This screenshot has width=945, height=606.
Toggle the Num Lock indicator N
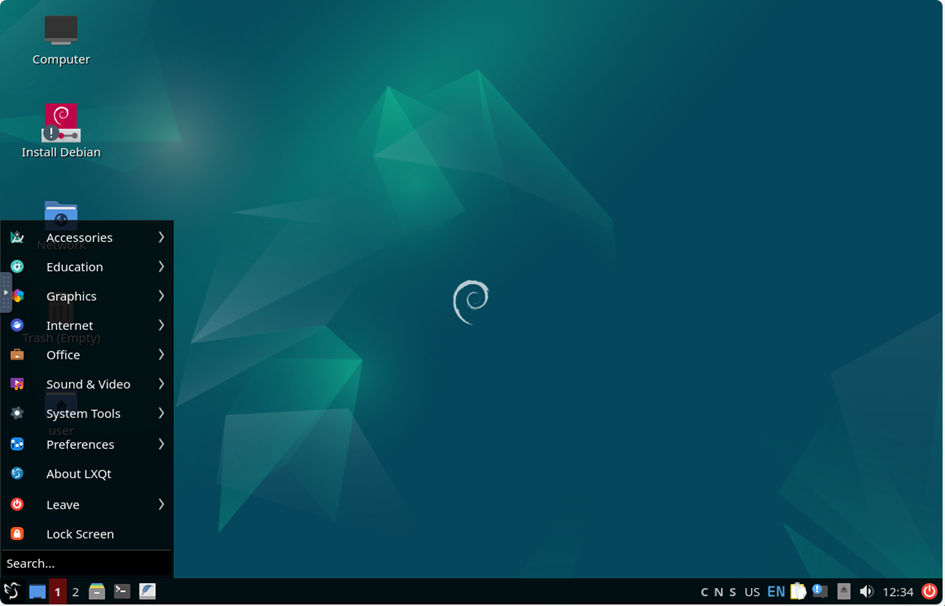point(718,592)
